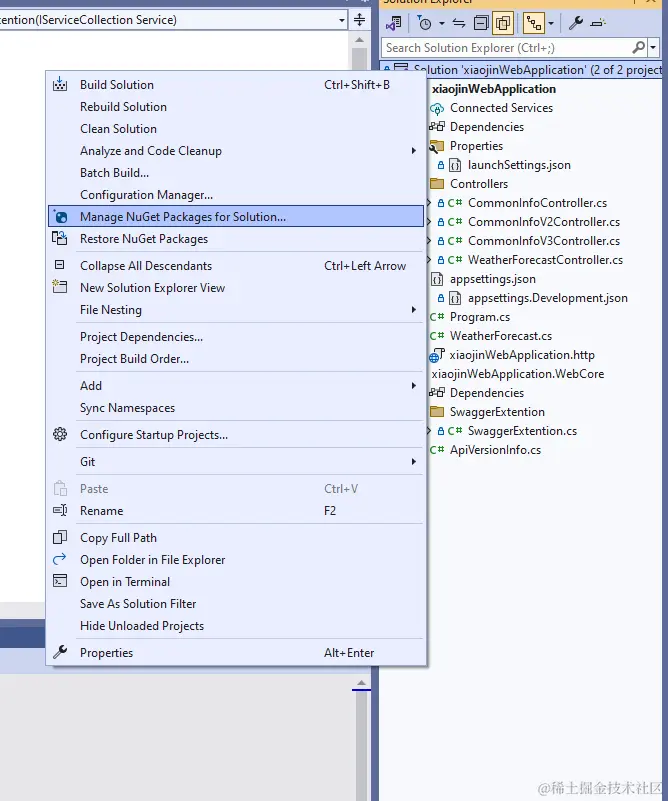
Task: Click Sync Namespaces menu entry
Action: tap(236, 408)
